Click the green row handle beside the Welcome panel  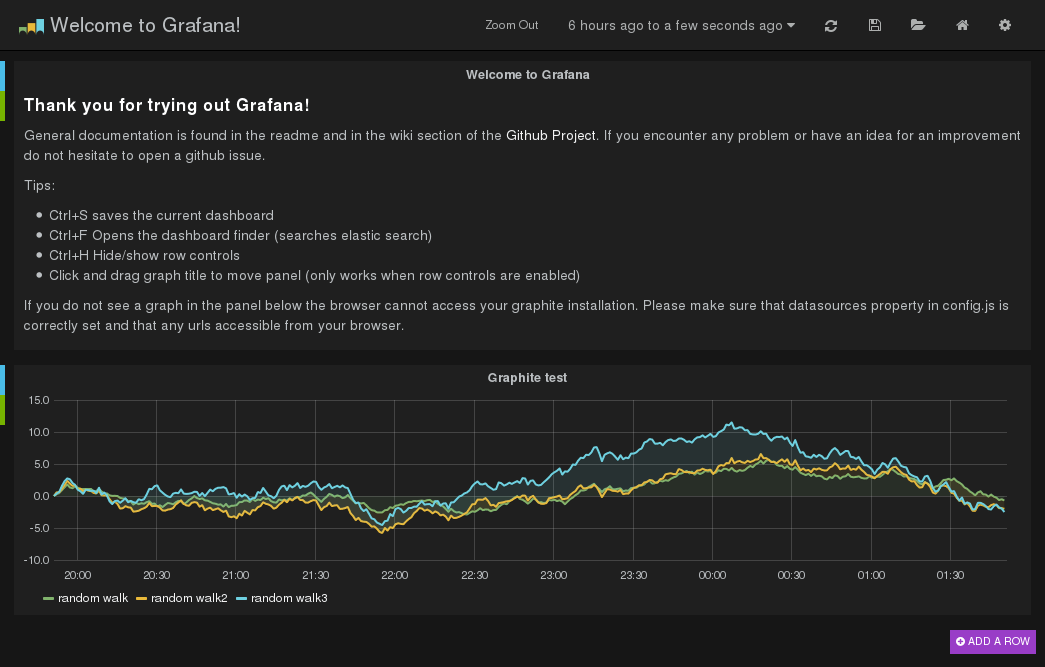2,106
